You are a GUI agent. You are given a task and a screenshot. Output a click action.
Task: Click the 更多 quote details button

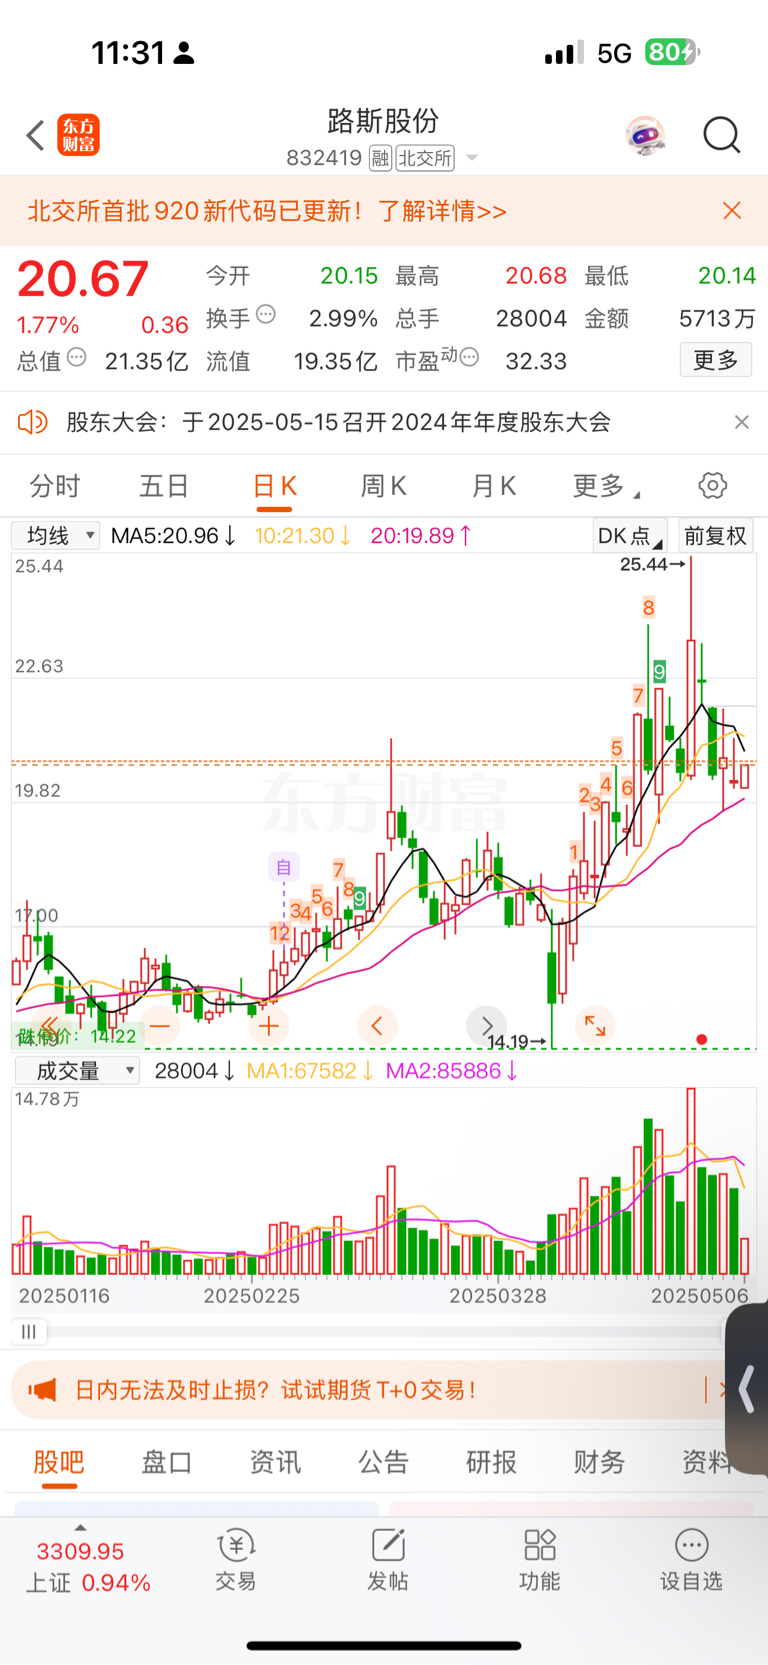click(x=716, y=360)
